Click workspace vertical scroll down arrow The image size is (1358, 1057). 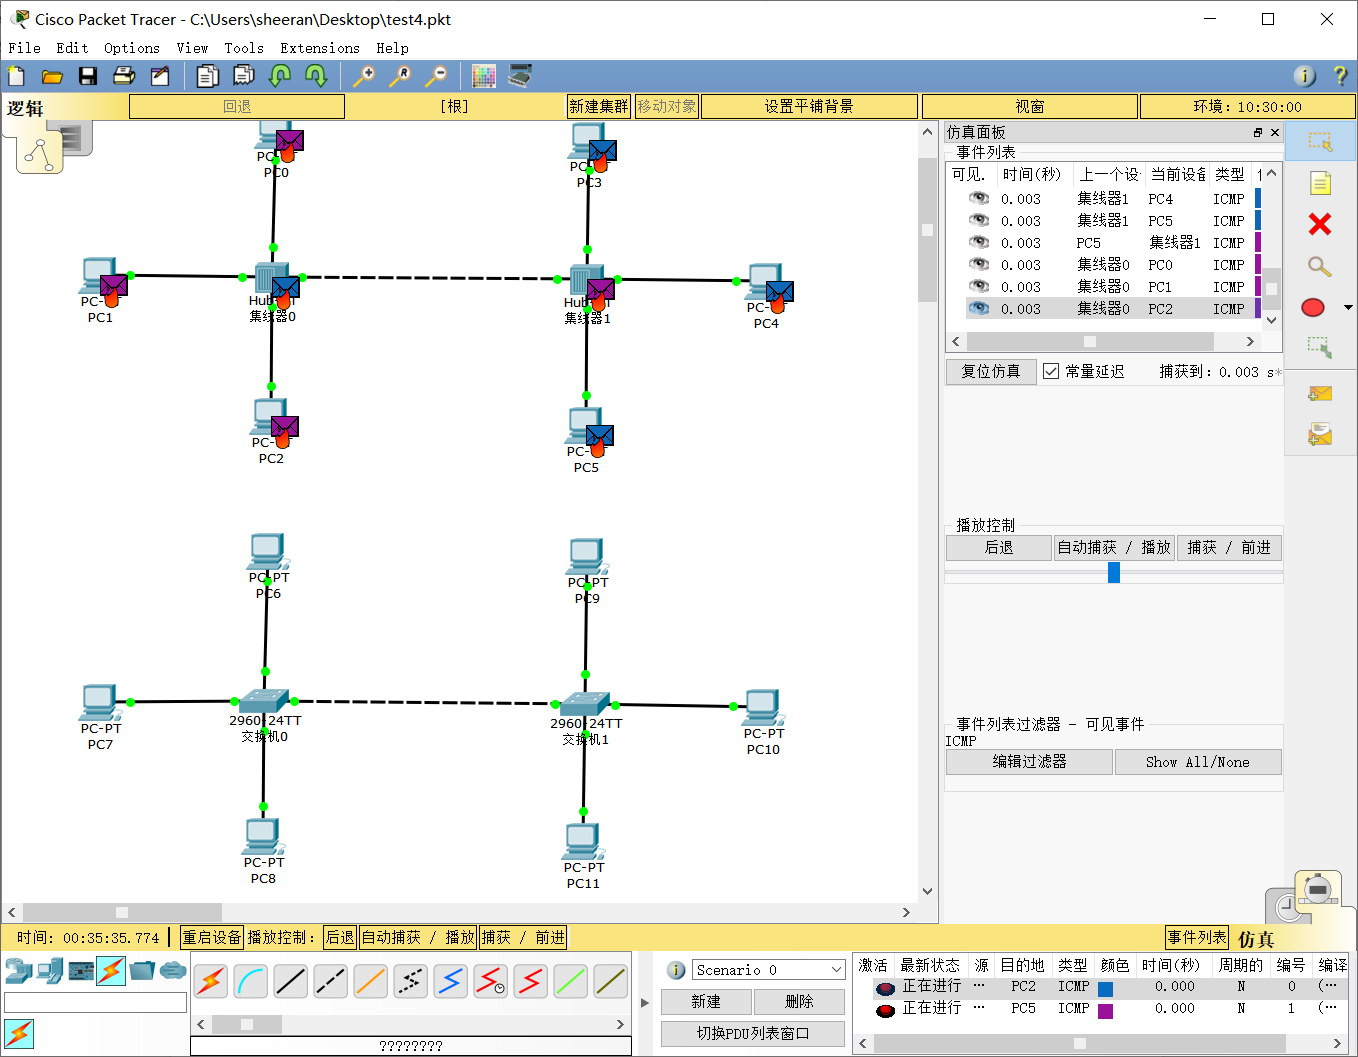point(927,891)
